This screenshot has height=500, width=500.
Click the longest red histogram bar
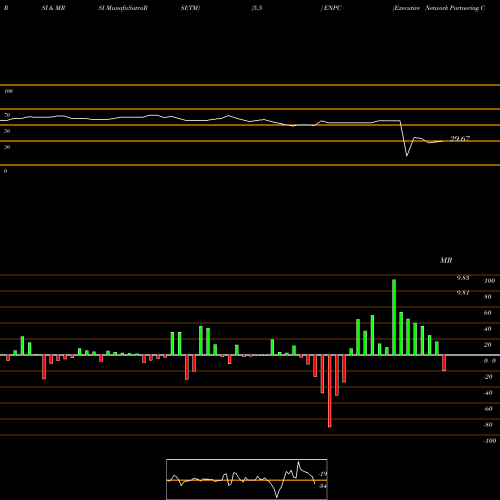click(330, 391)
